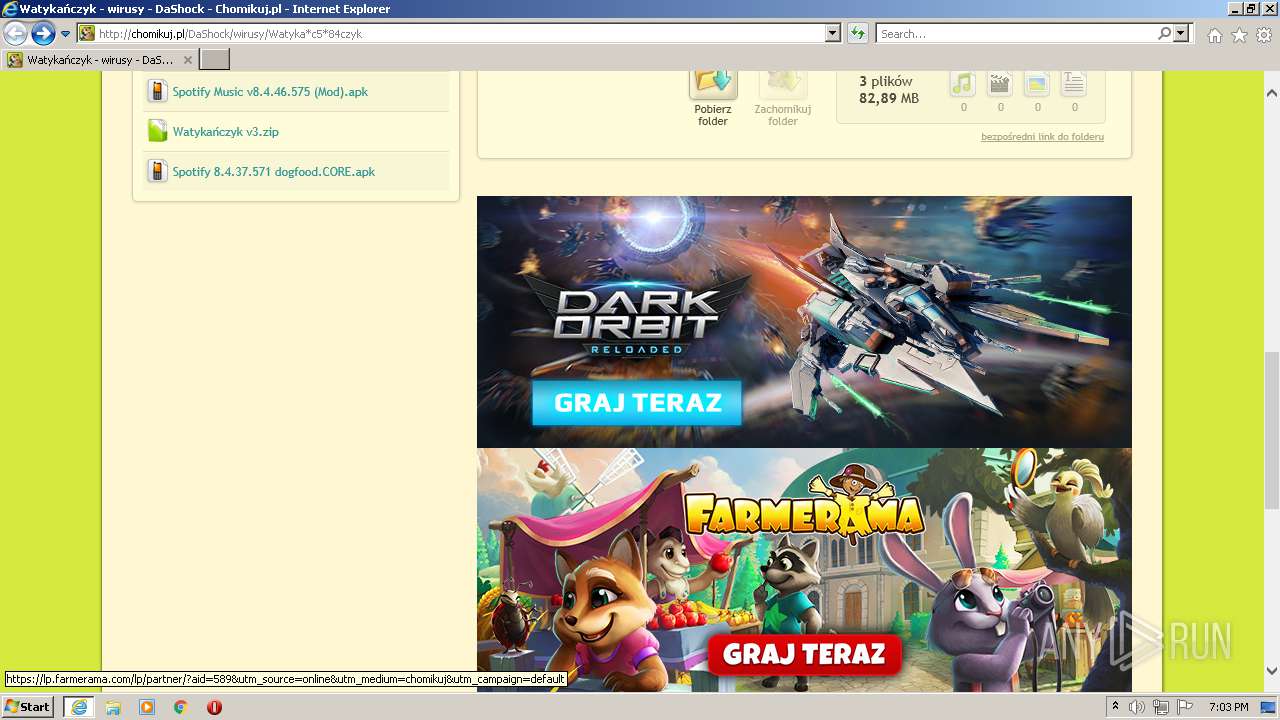1280x720 pixels.
Task: Click the browser Back arrow button
Action: coord(15,34)
